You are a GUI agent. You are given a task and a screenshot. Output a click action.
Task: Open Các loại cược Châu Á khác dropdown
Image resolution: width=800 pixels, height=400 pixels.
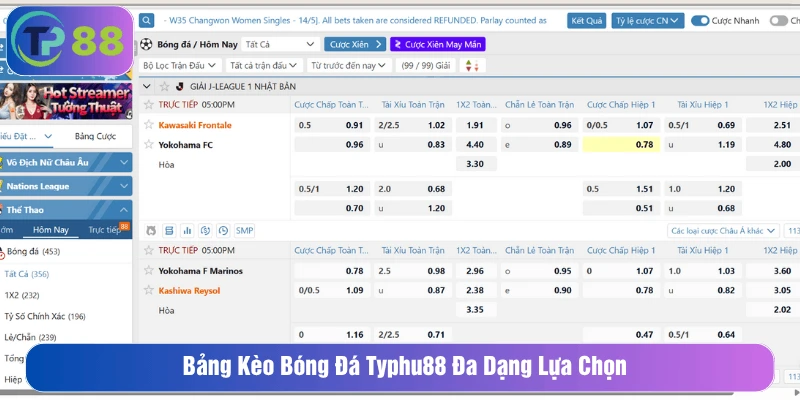pos(723,231)
